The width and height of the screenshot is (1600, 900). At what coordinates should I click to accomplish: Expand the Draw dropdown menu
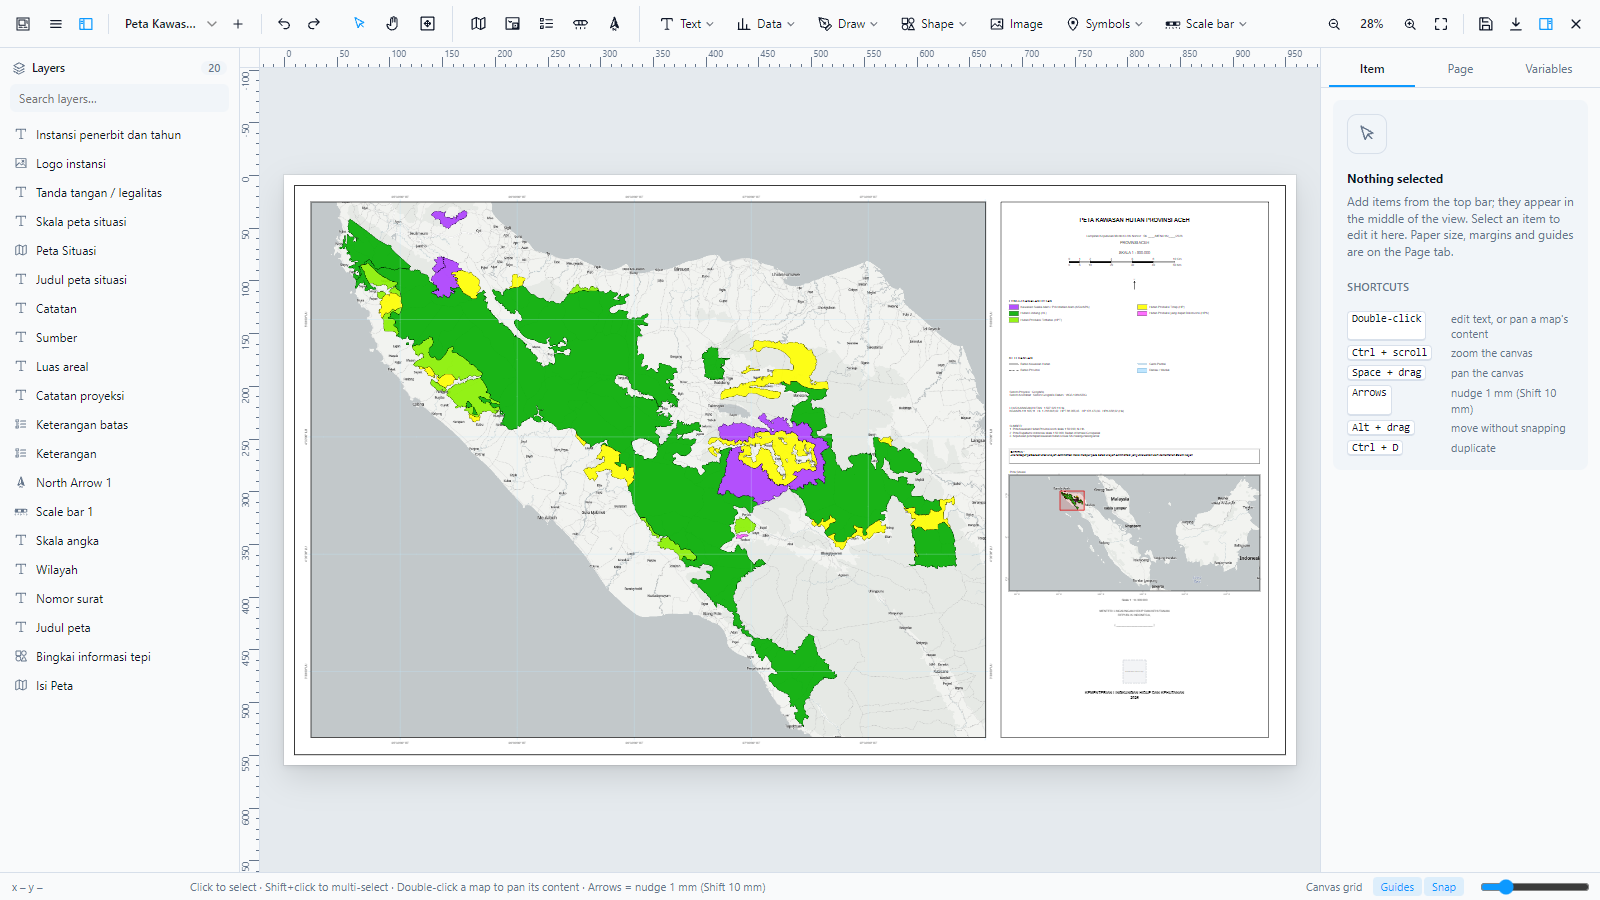point(847,24)
